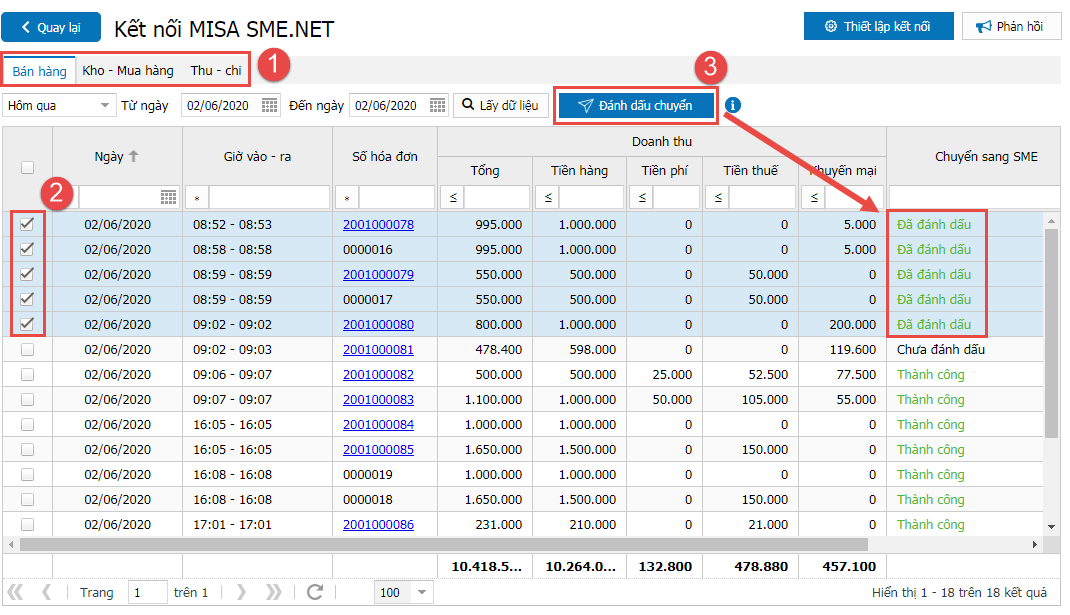Switch to the Thu - chi tab
Image resolution: width=1070 pixels, height=615 pixels.
coord(216,70)
